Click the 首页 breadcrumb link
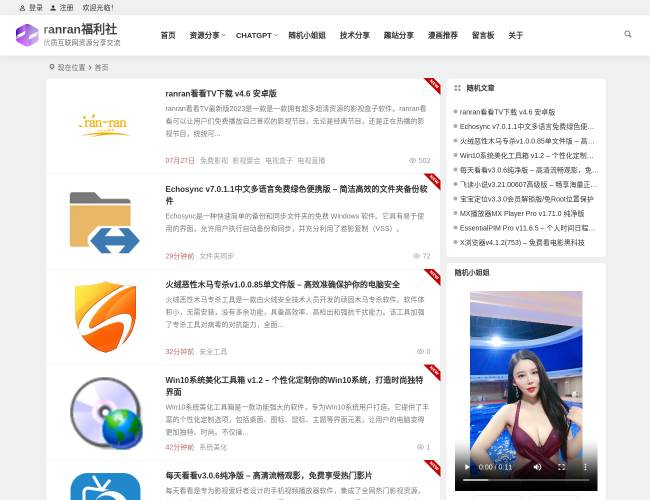Screen dimensions: 650x500 (102, 67)
